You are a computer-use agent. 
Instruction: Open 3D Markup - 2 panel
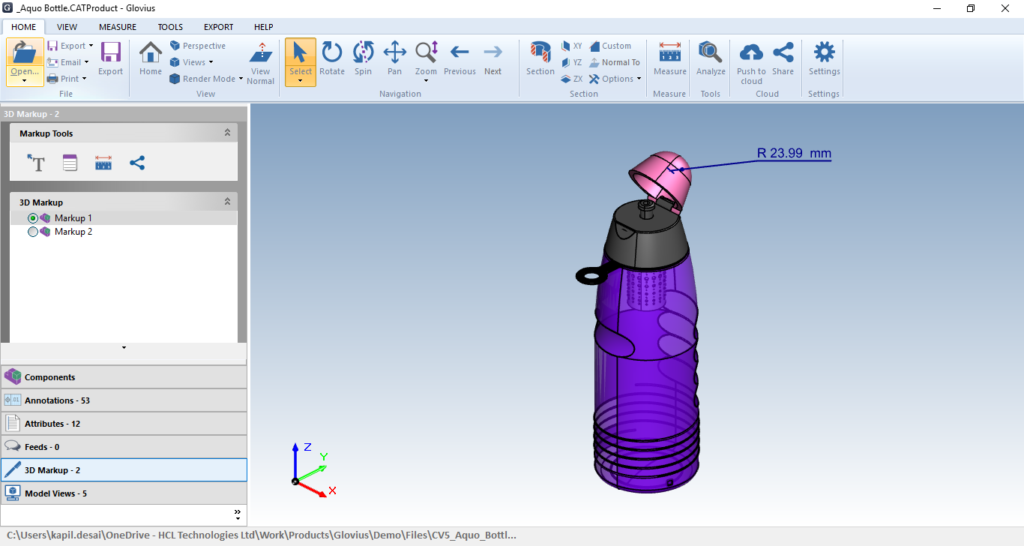click(x=124, y=470)
